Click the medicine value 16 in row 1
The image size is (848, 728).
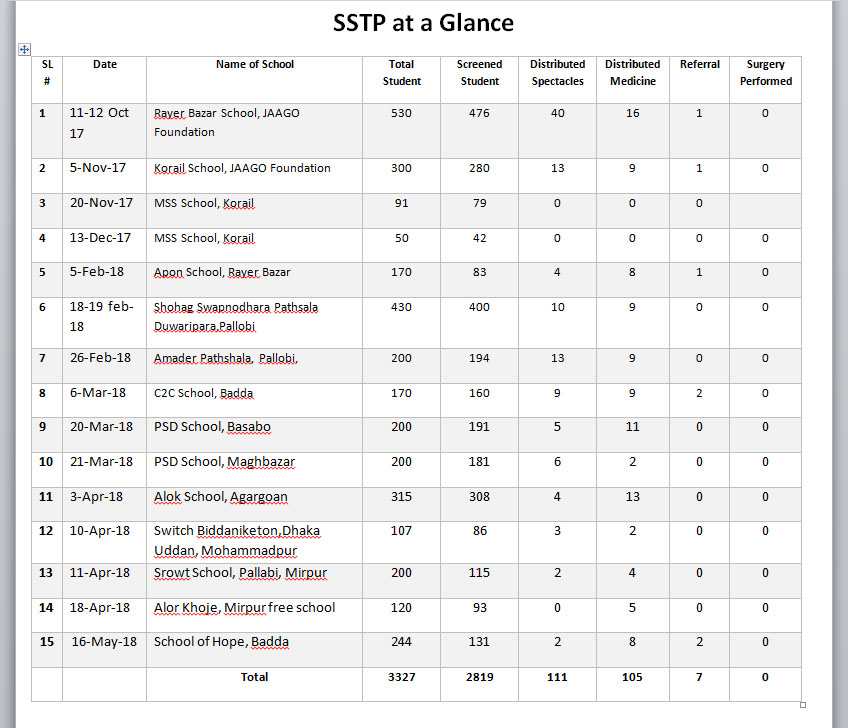[633, 113]
